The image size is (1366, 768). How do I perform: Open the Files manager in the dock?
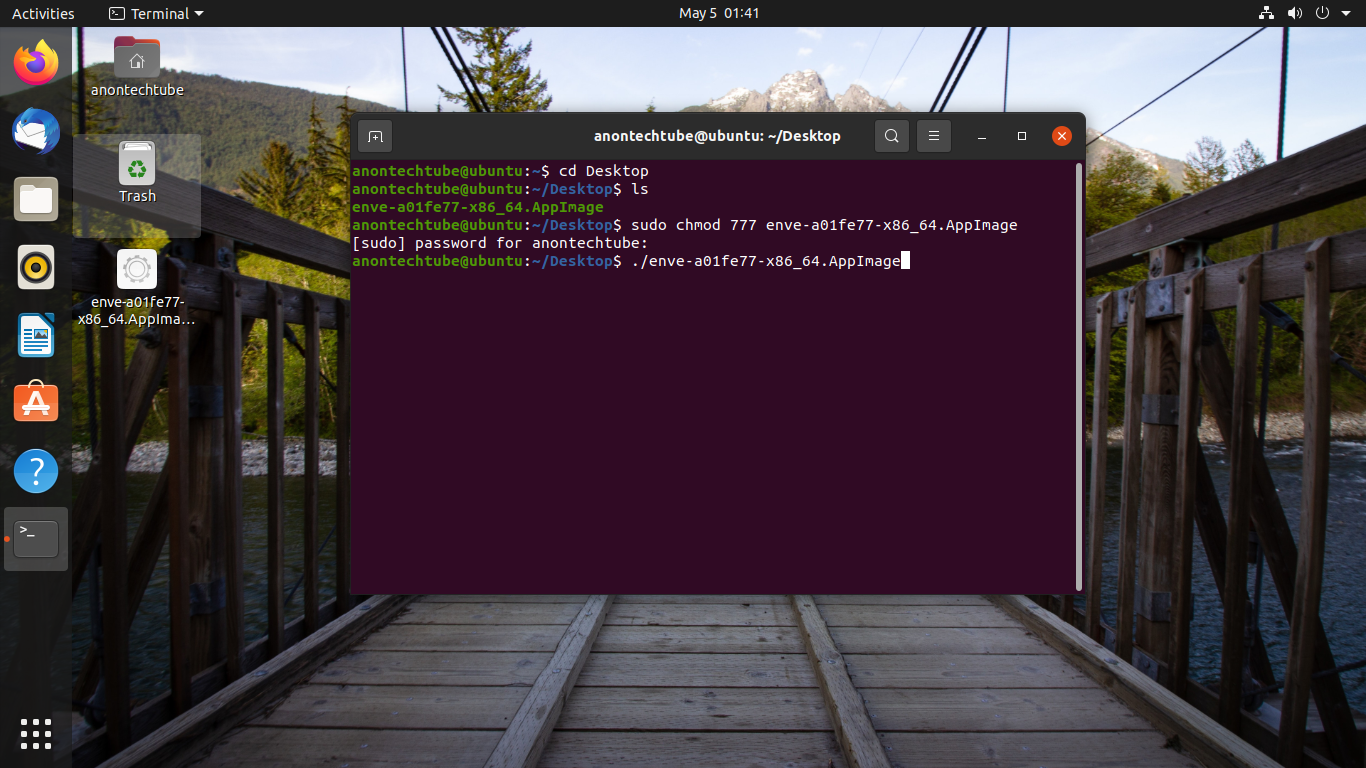[36, 199]
